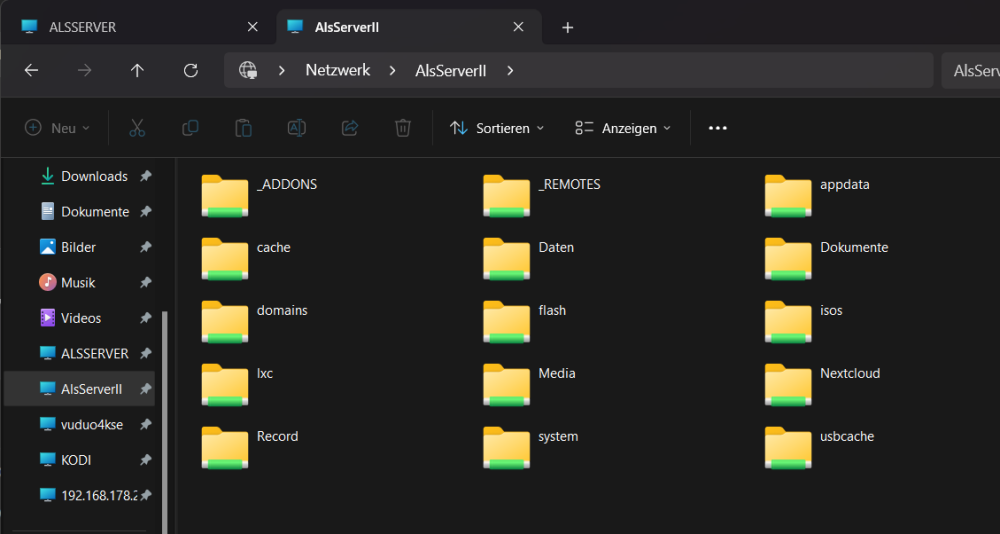The height and width of the screenshot is (534, 1000).
Task: Select ALSSERVER in the sidebar
Action: pyautogui.click(x=94, y=353)
